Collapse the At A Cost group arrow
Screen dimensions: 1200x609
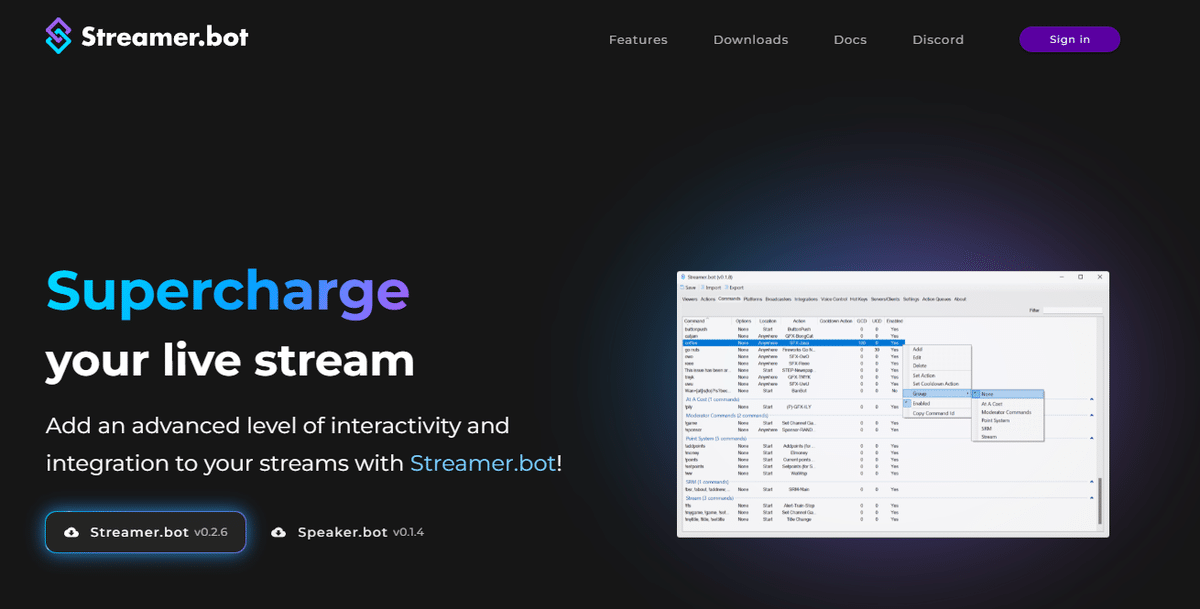click(x=1092, y=399)
